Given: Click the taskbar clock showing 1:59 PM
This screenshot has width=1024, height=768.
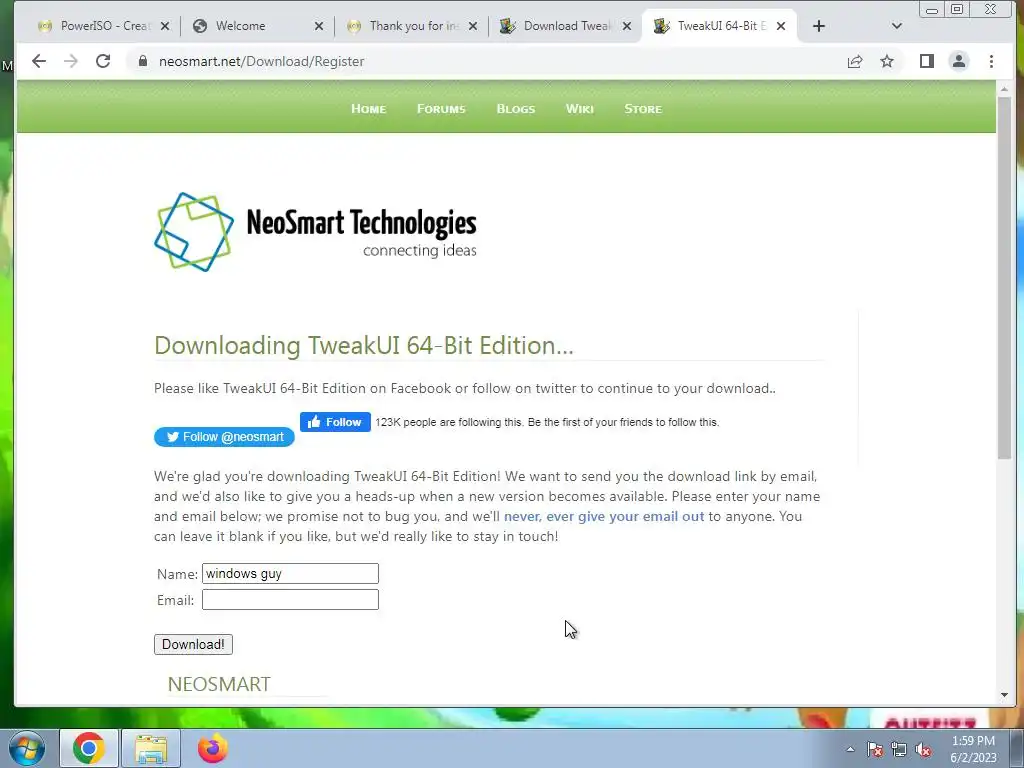Looking at the screenshot, I should 973,749.
